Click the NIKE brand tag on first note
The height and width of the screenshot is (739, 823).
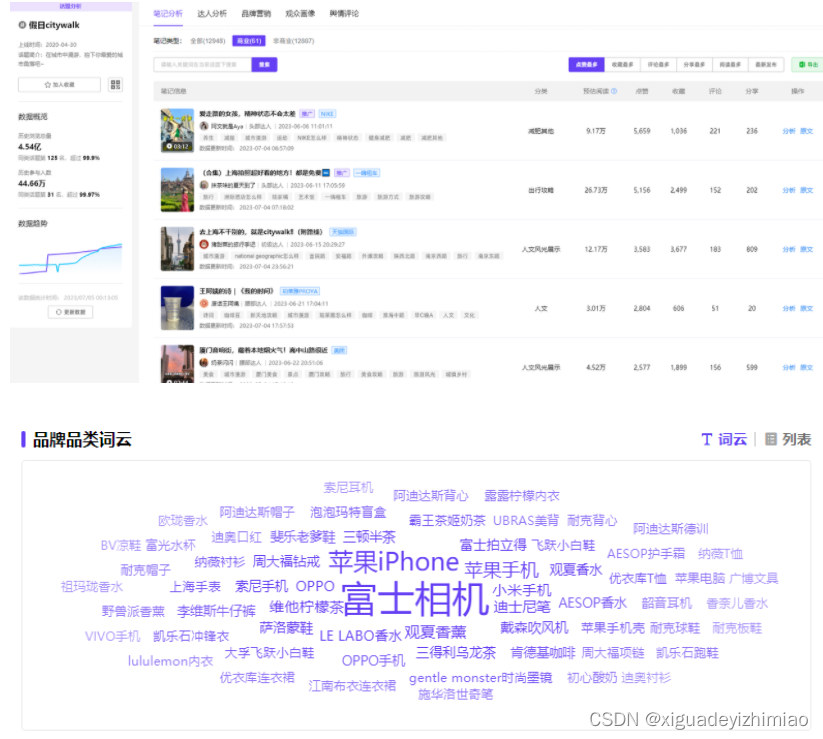click(x=327, y=114)
